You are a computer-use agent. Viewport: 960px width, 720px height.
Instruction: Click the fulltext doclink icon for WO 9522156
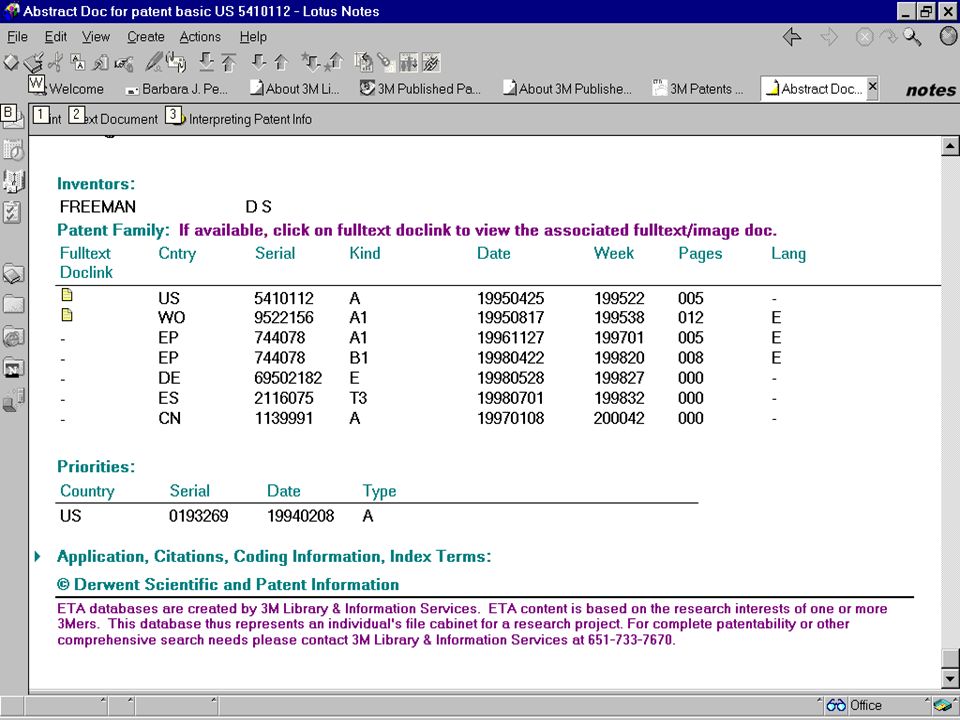67,315
